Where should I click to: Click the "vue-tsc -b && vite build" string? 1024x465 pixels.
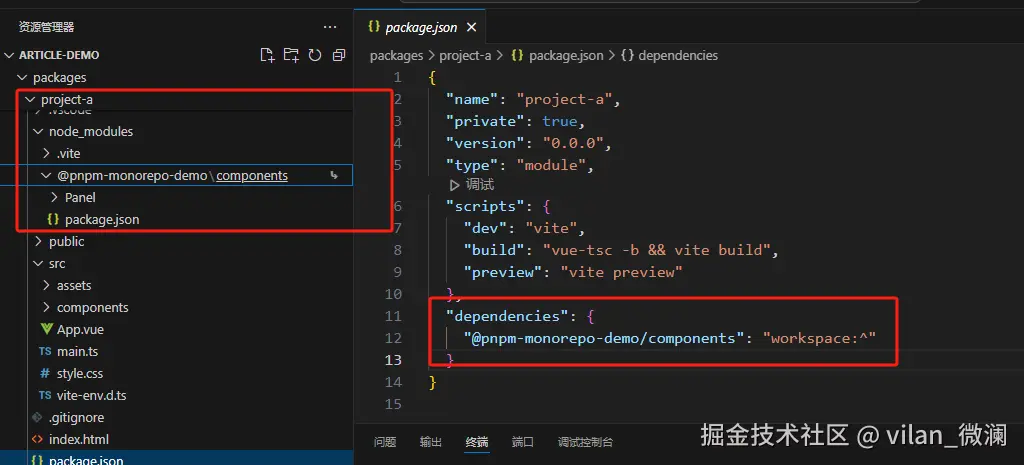[x=657, y=250]
